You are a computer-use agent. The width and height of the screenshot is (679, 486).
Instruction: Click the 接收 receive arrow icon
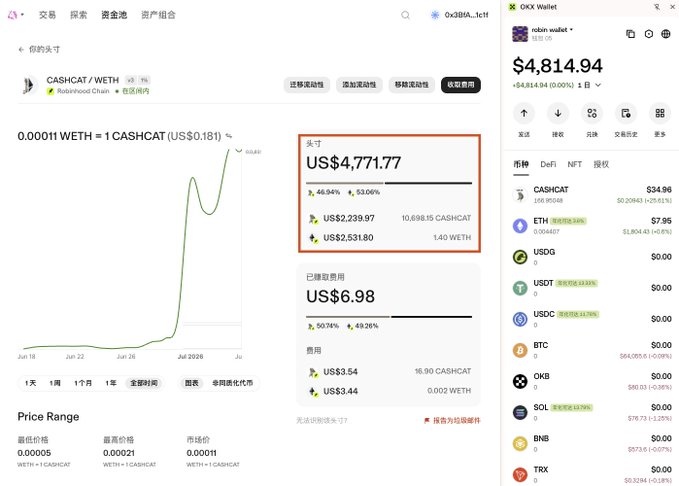click(x=558, y=113)
